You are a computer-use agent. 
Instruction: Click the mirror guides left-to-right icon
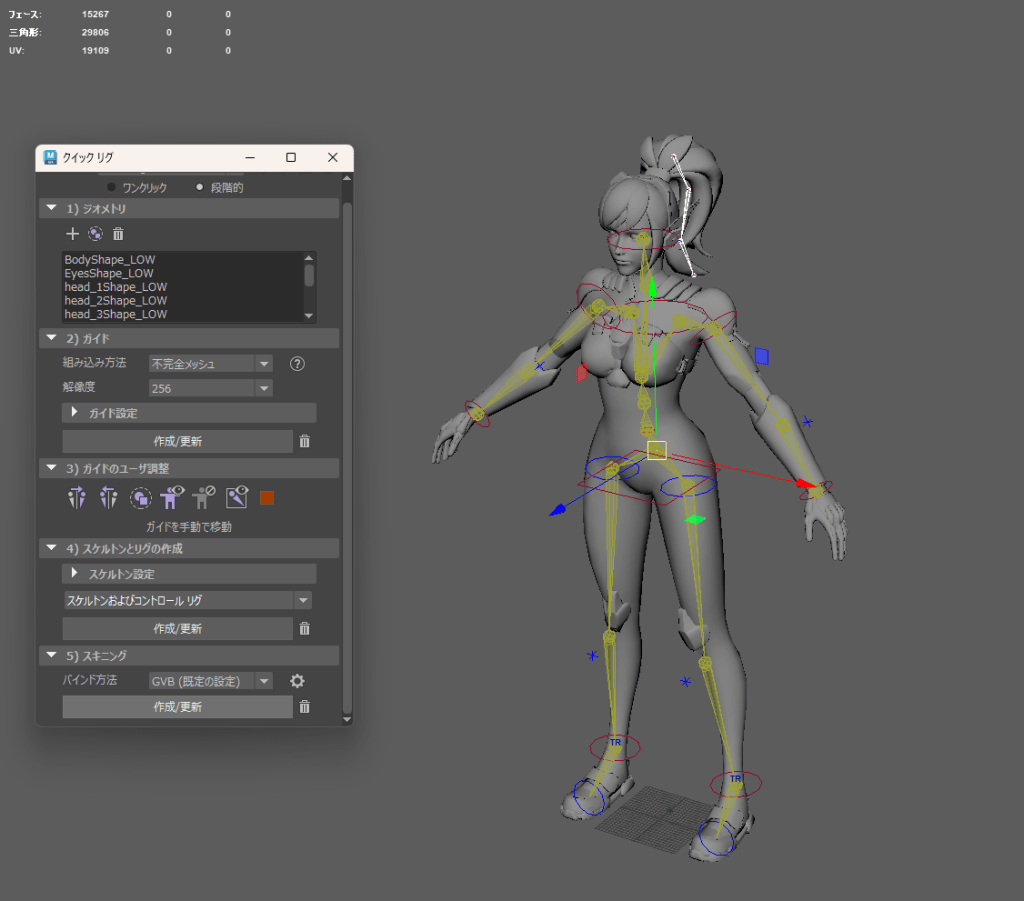[77, 498]
